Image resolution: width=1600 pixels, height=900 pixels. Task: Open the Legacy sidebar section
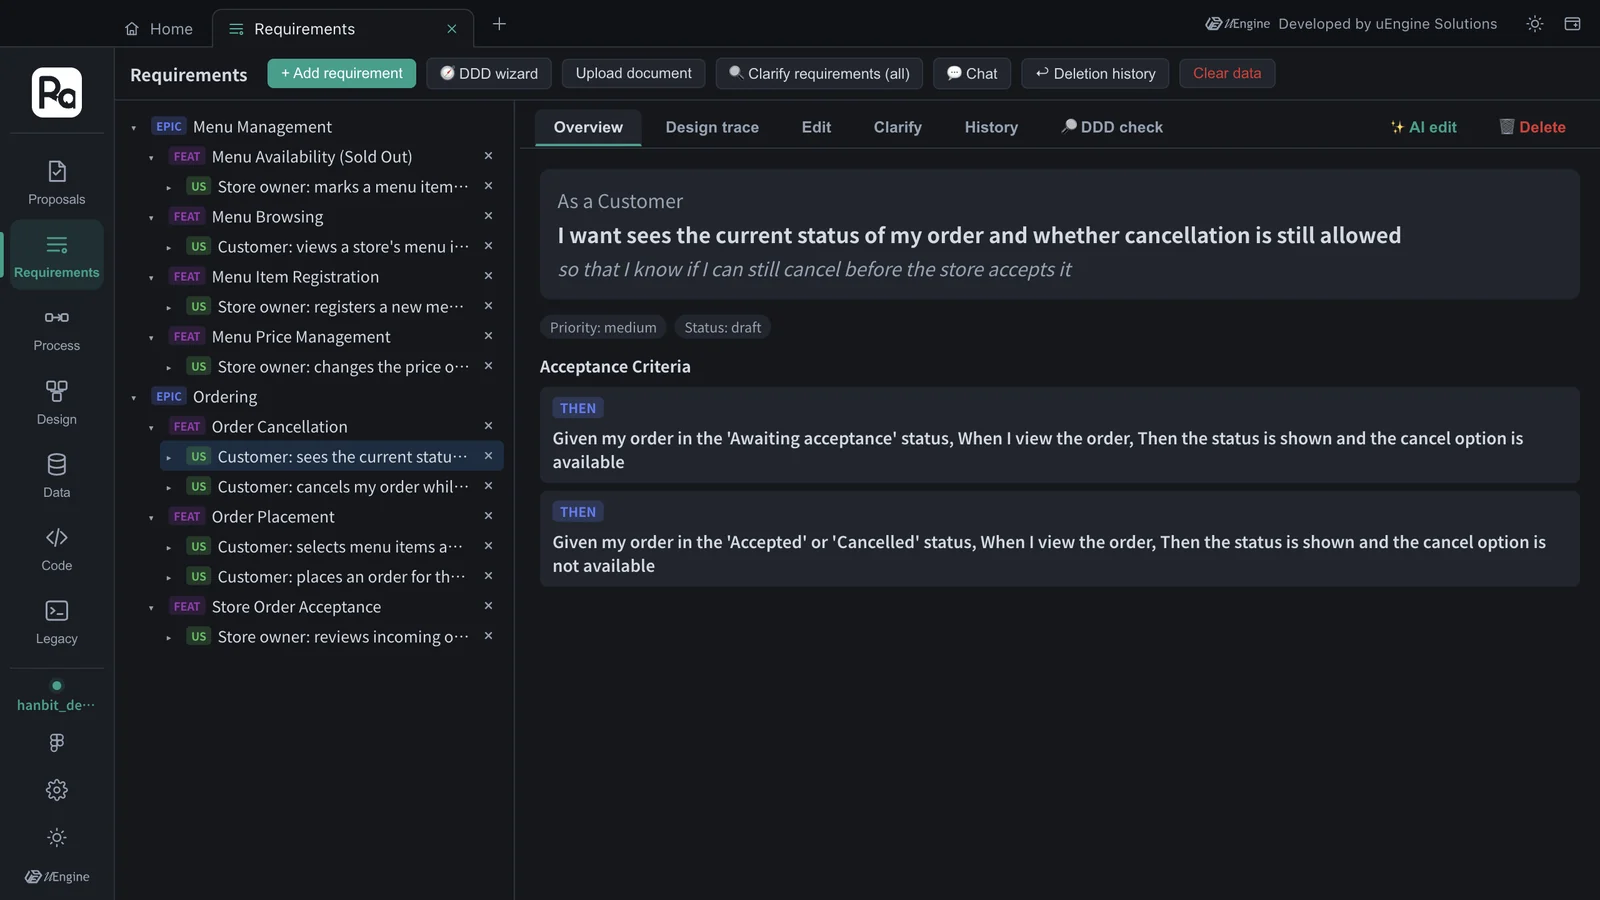click(x=57, y=622)
